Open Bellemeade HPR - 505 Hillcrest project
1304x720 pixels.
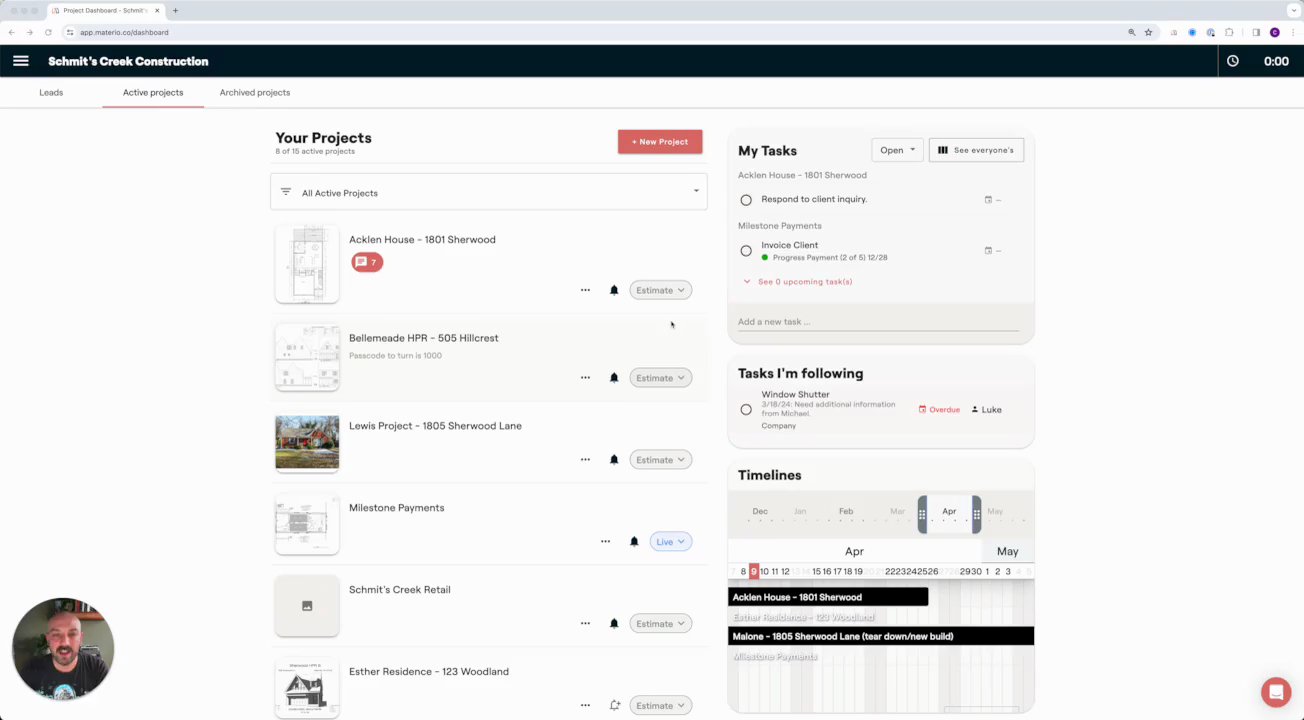pos(423,338)
